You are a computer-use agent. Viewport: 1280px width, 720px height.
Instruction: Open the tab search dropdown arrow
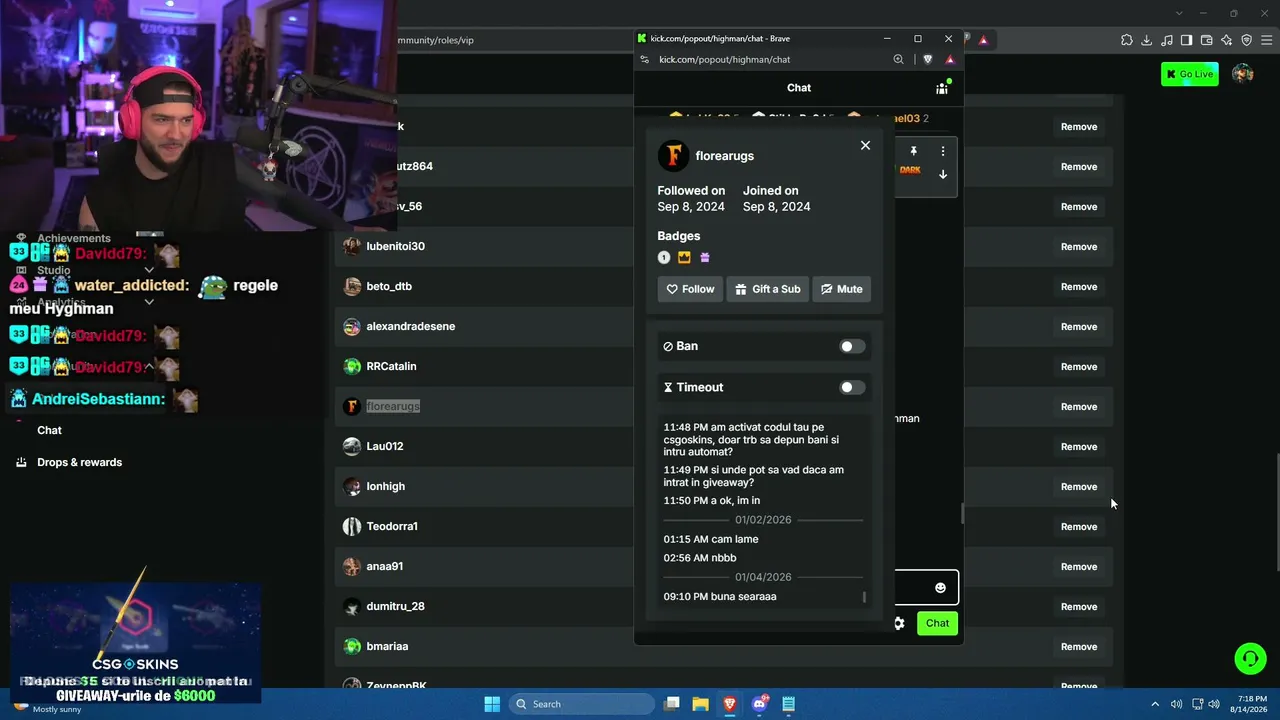1179,13
